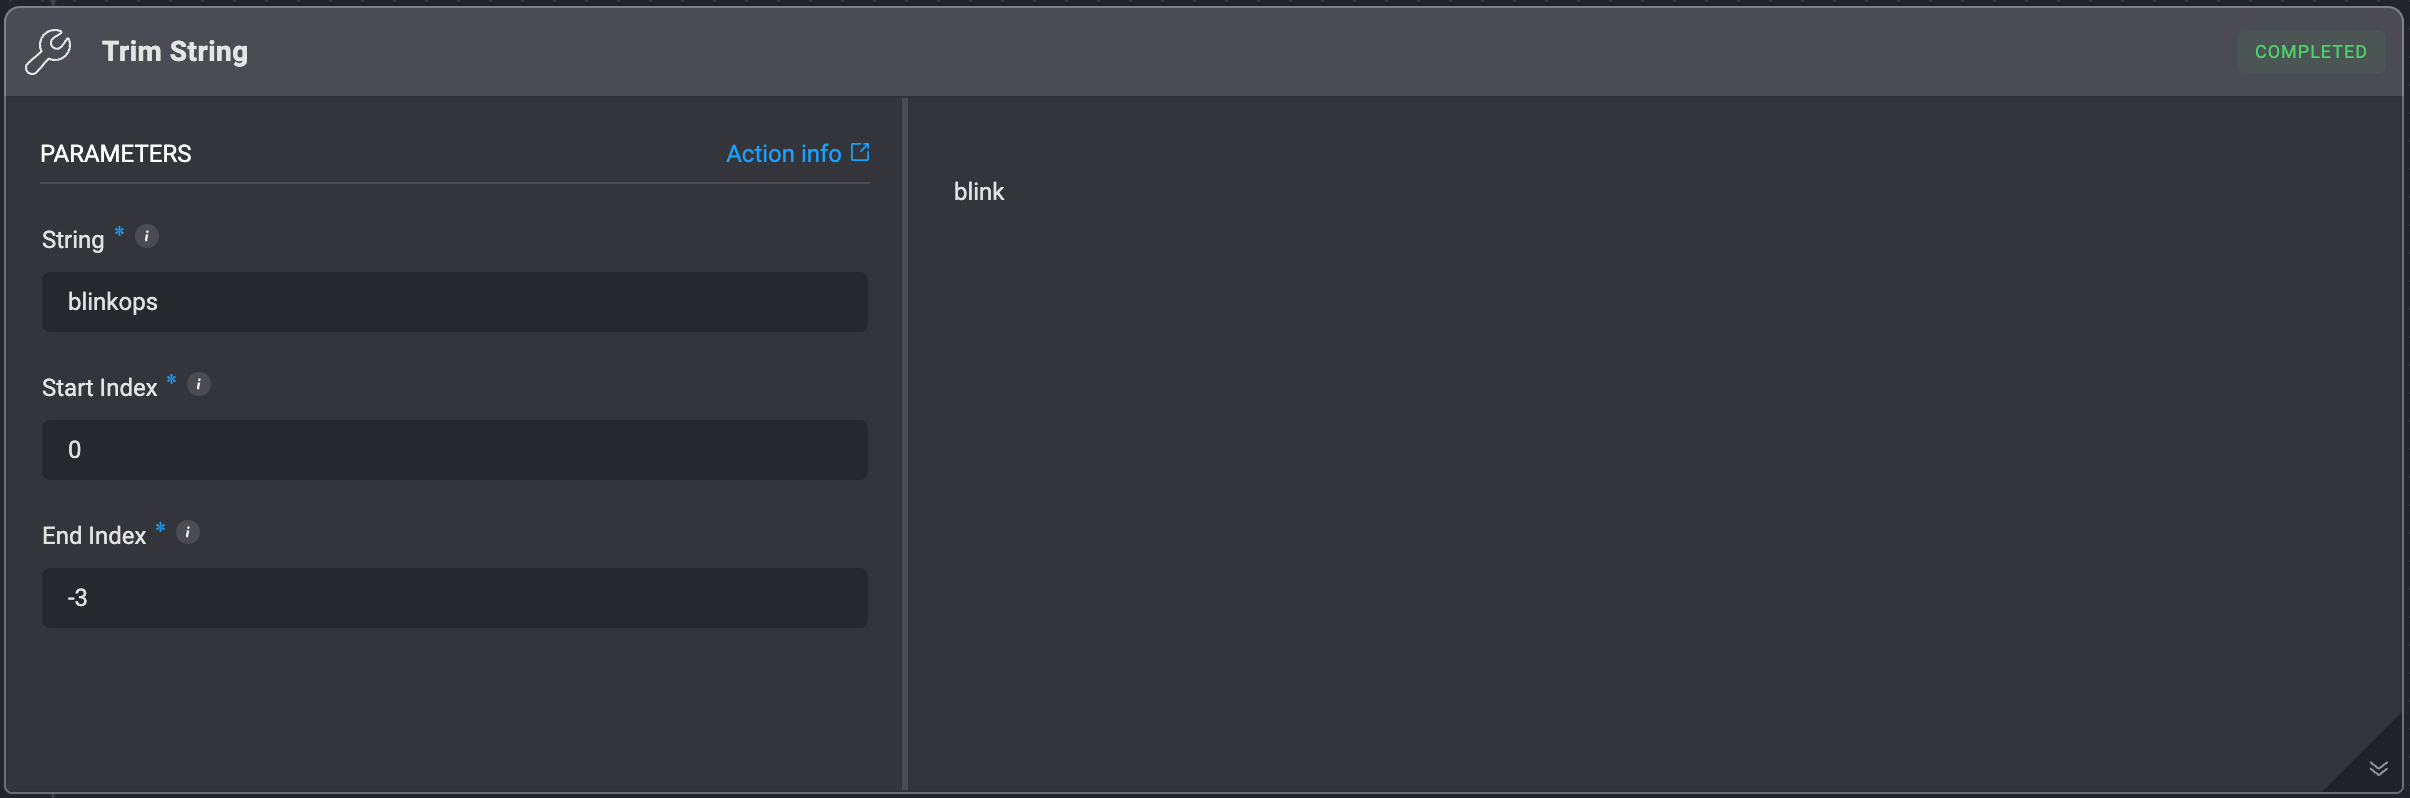This screenshot has height=798, width=2410.
Task: Click the wrench icon beside Trim String
Action: point(48,52)
